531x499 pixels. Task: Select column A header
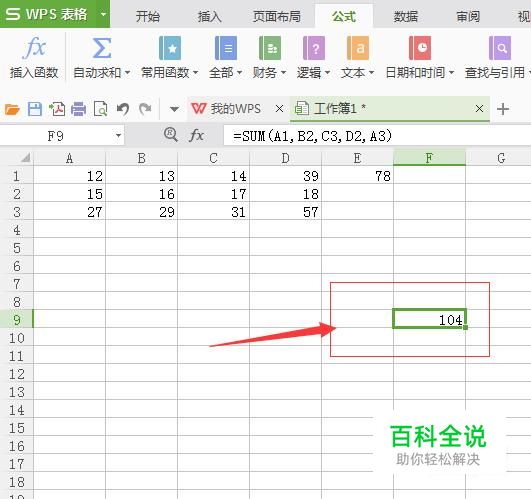coord(69,158)
